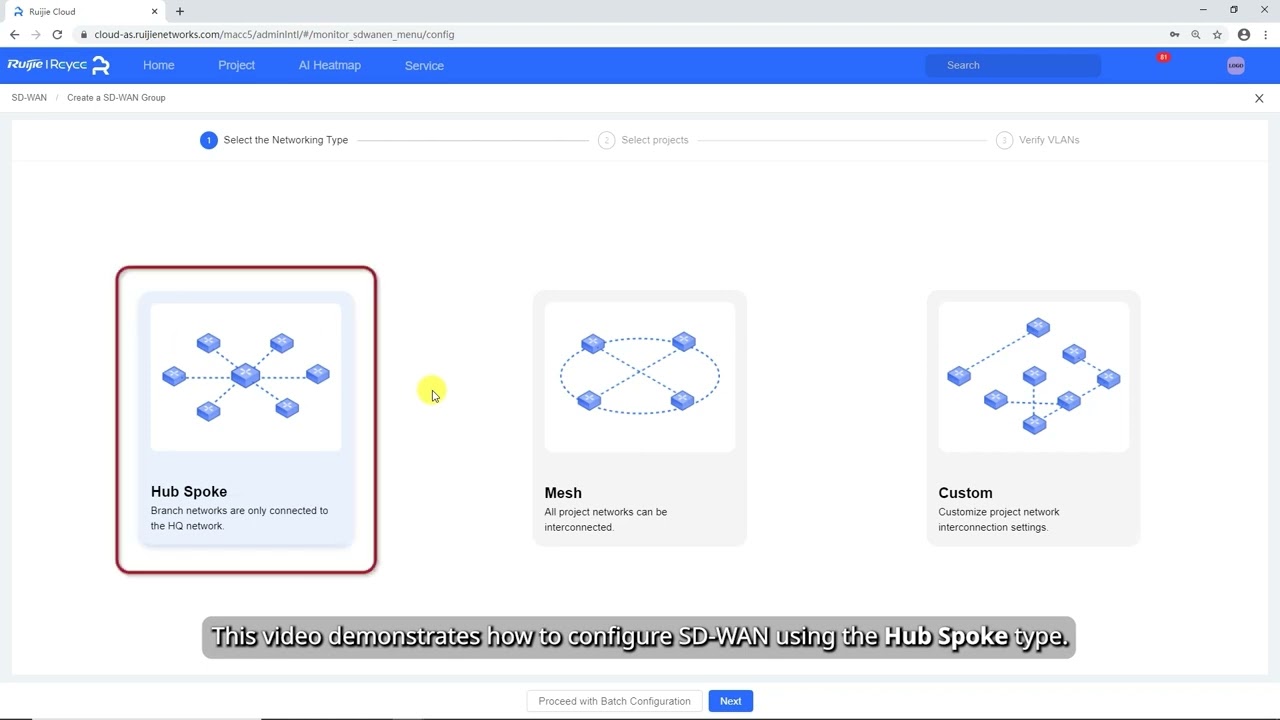Click the Mesh title text

point(563,492)
